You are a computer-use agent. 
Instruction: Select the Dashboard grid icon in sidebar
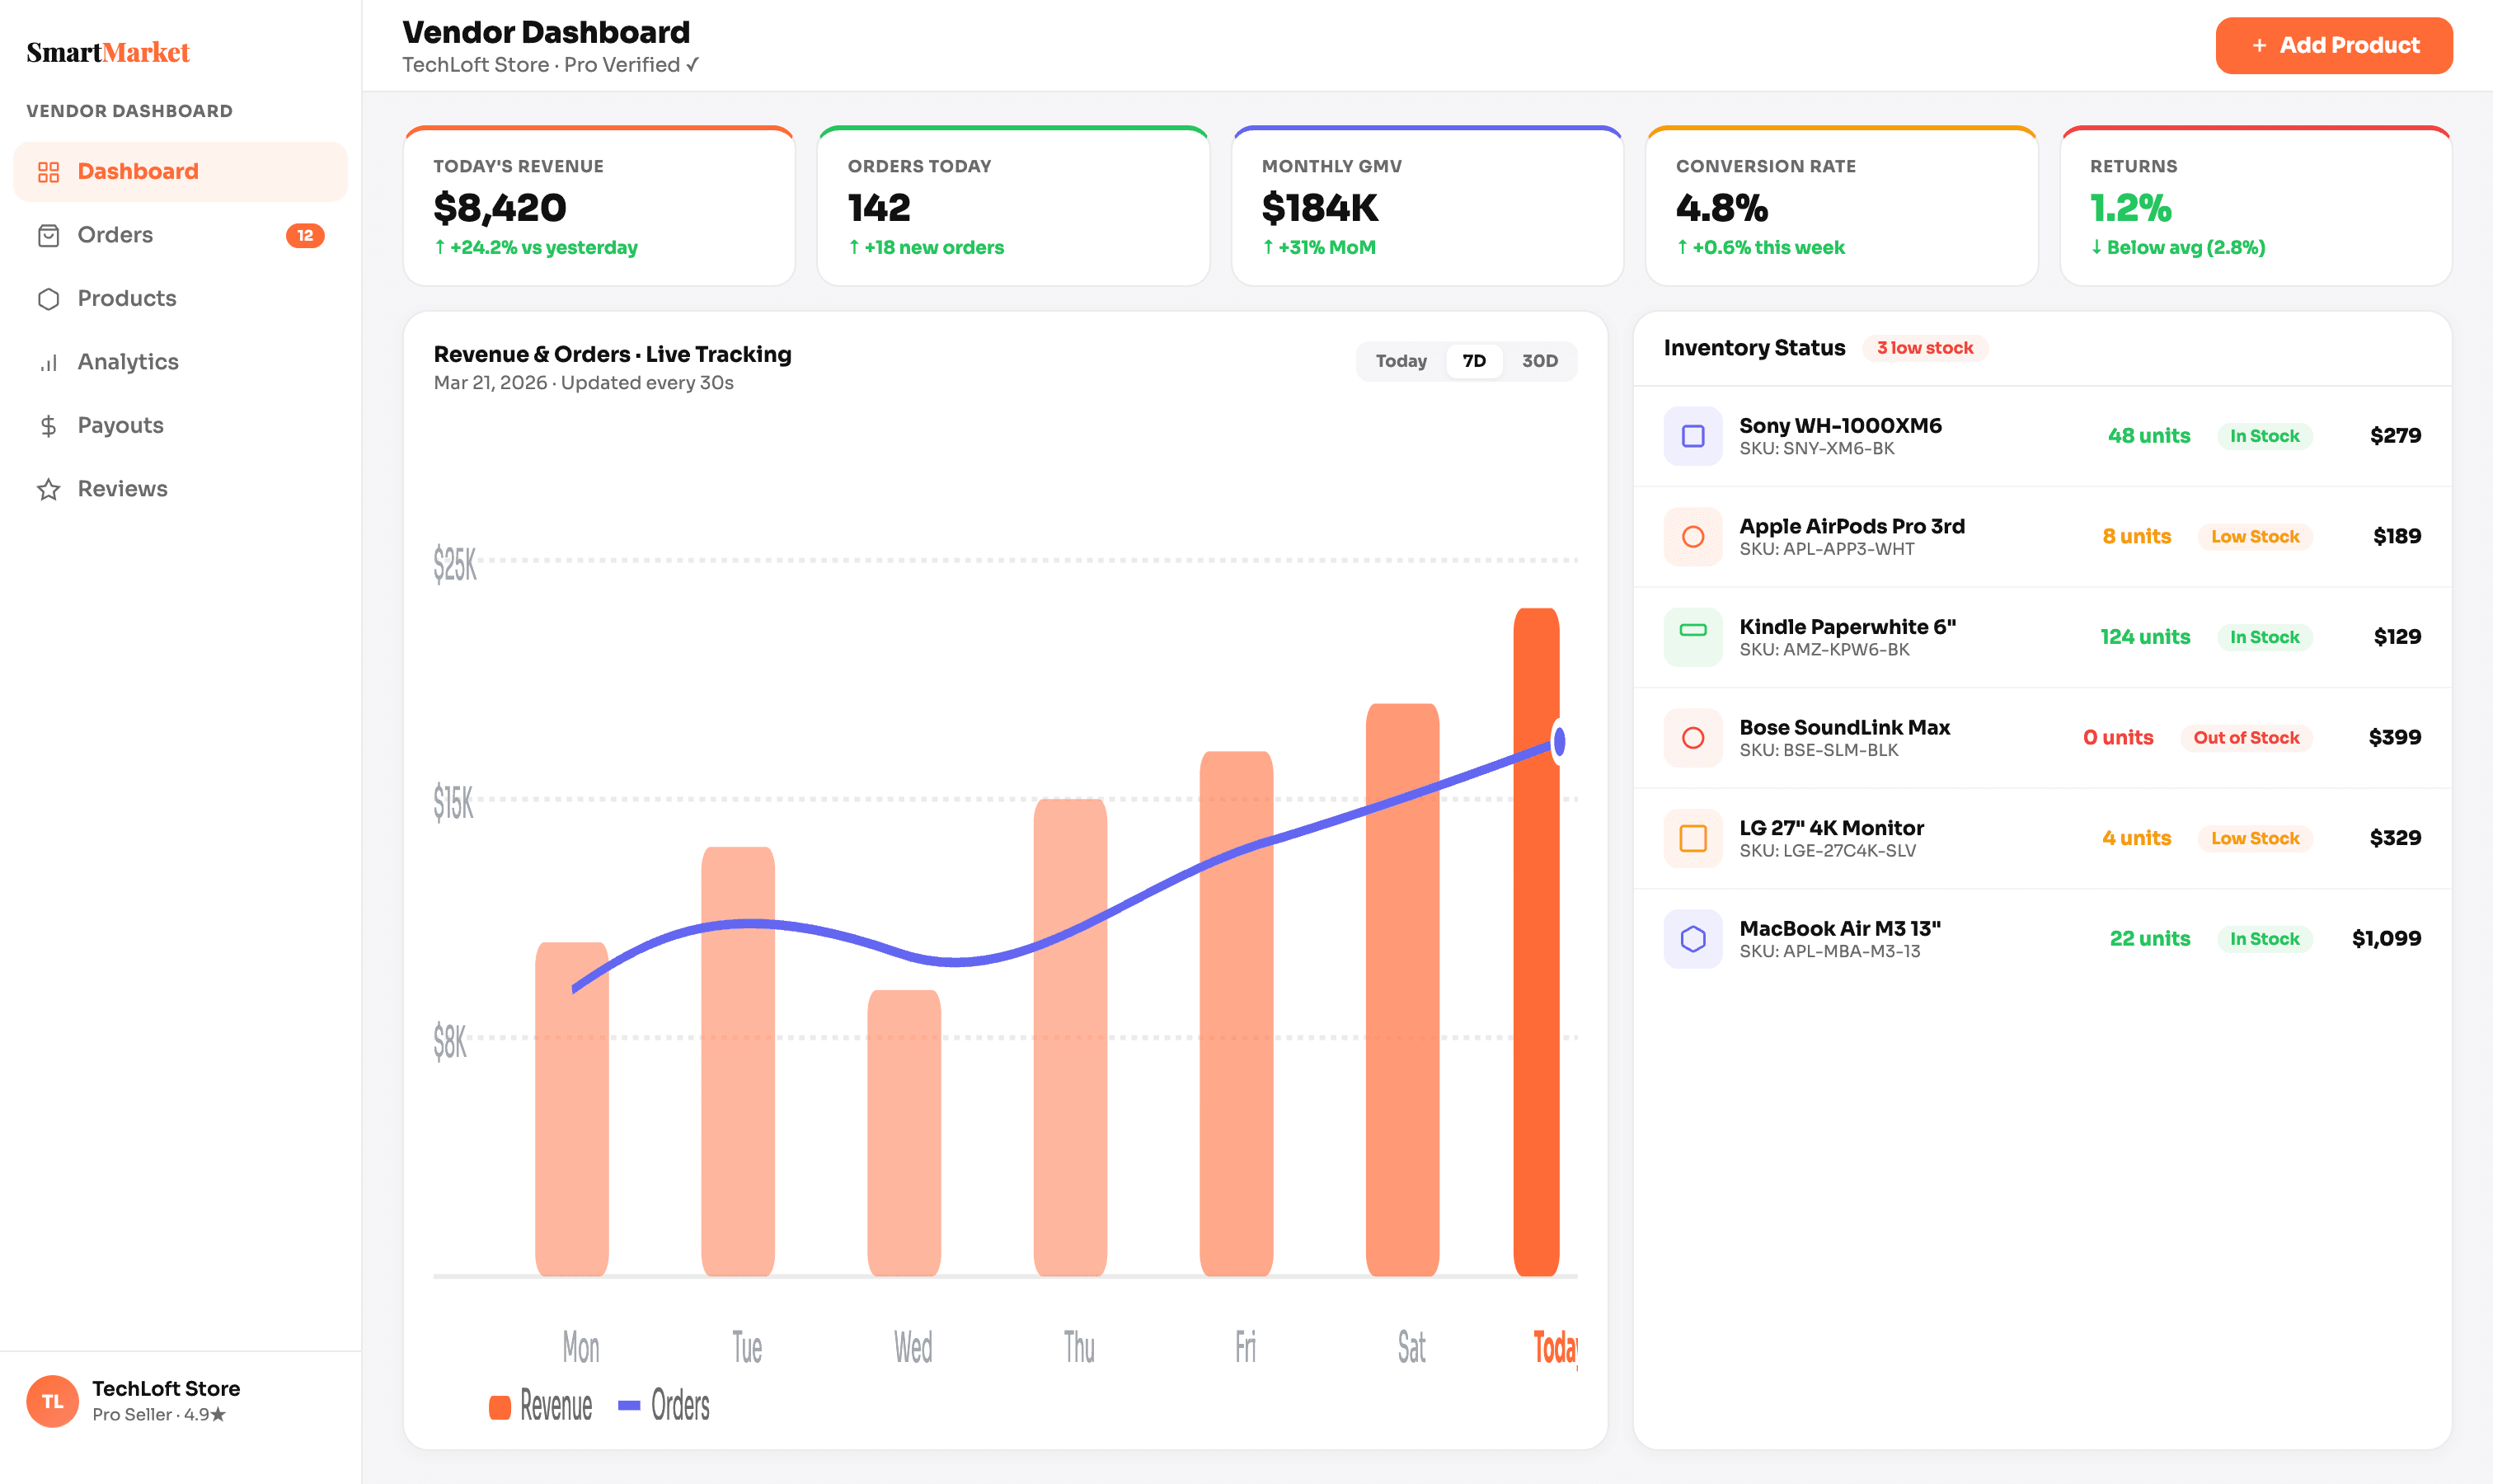pos(48,171)
